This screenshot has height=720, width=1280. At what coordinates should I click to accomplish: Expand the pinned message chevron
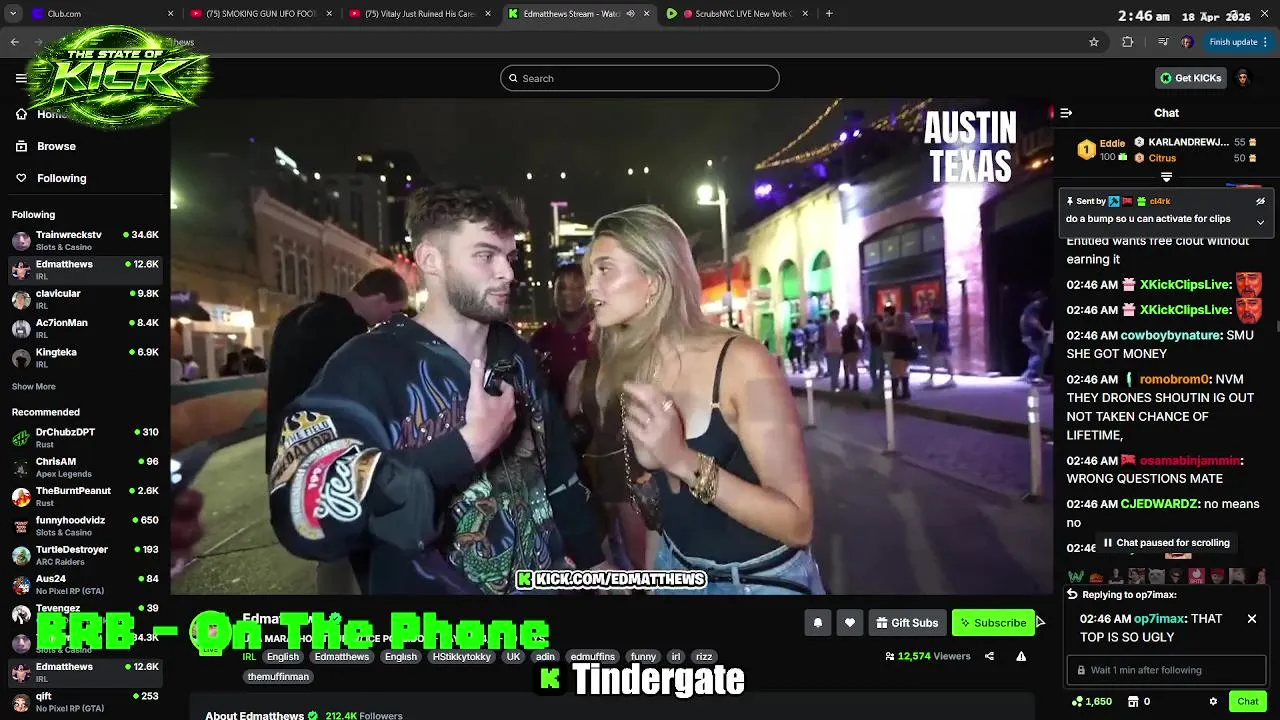(1260, 222)
